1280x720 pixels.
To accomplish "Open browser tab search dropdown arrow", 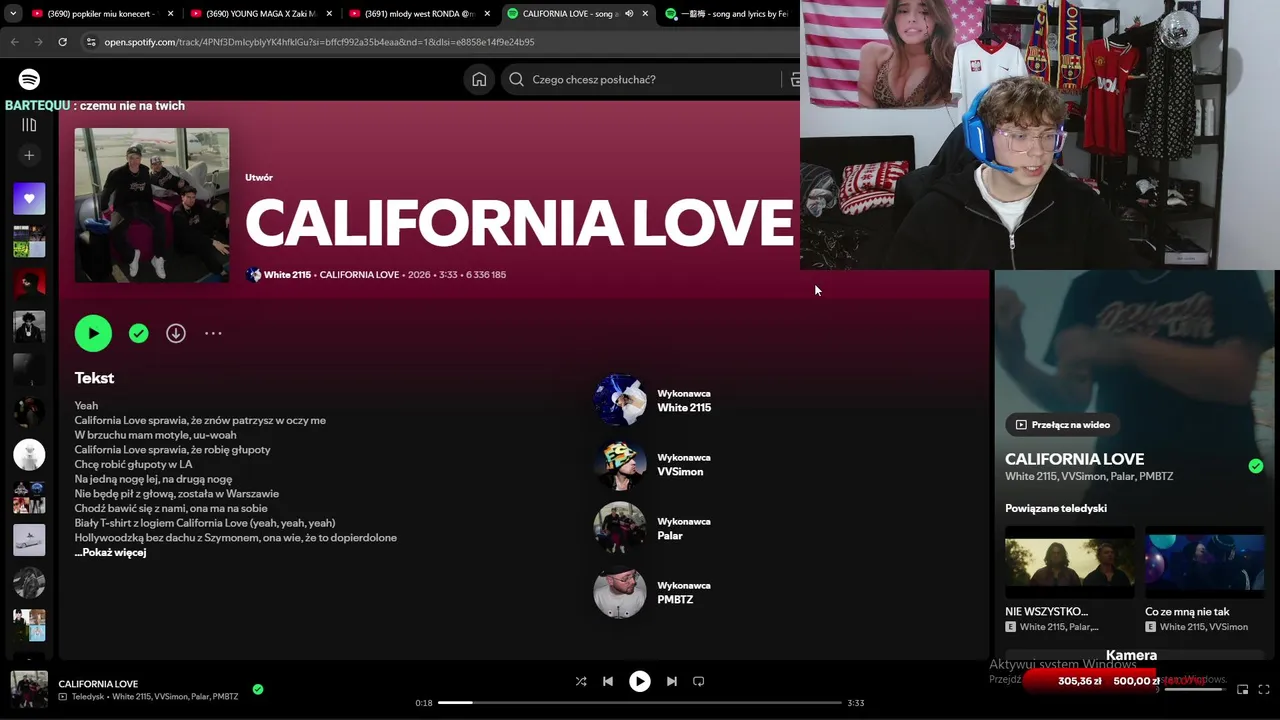I will click(x=13, y=14).
